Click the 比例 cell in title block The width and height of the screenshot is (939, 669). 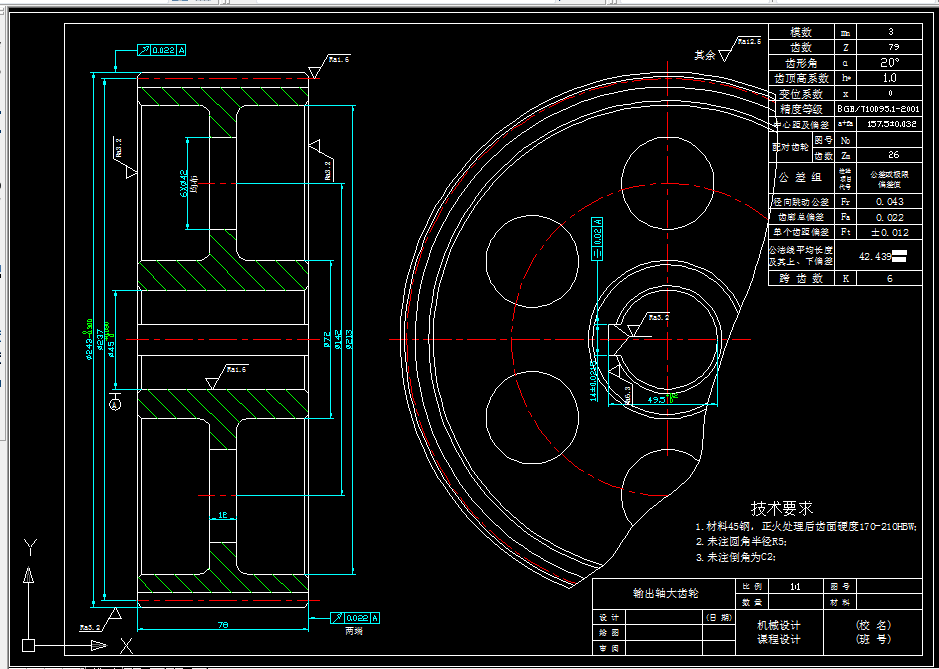(751, 586)
